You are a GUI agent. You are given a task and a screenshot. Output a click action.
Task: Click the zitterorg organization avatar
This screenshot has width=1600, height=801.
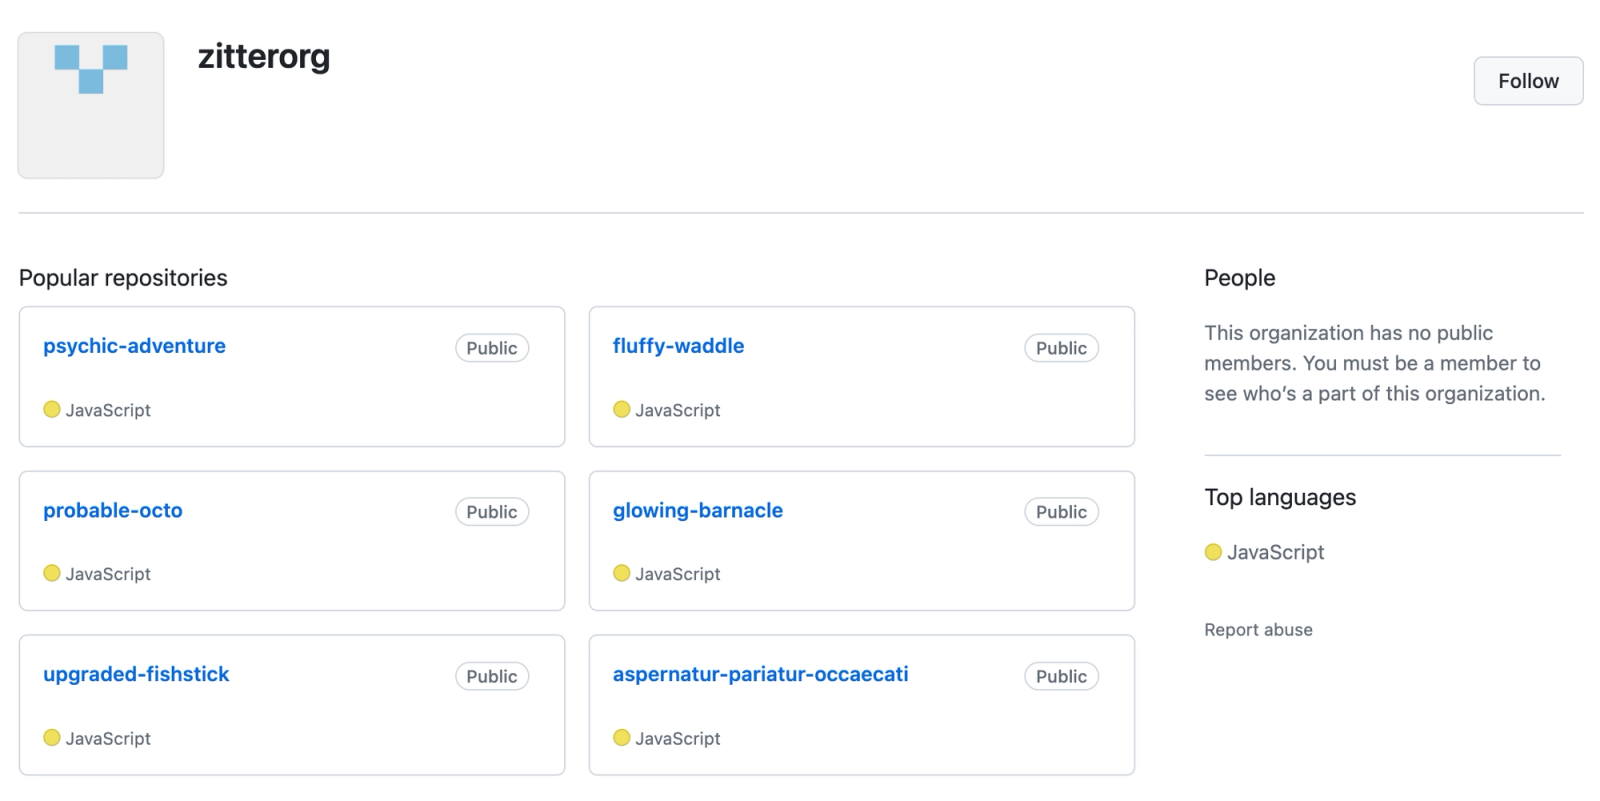coord(91,105)
